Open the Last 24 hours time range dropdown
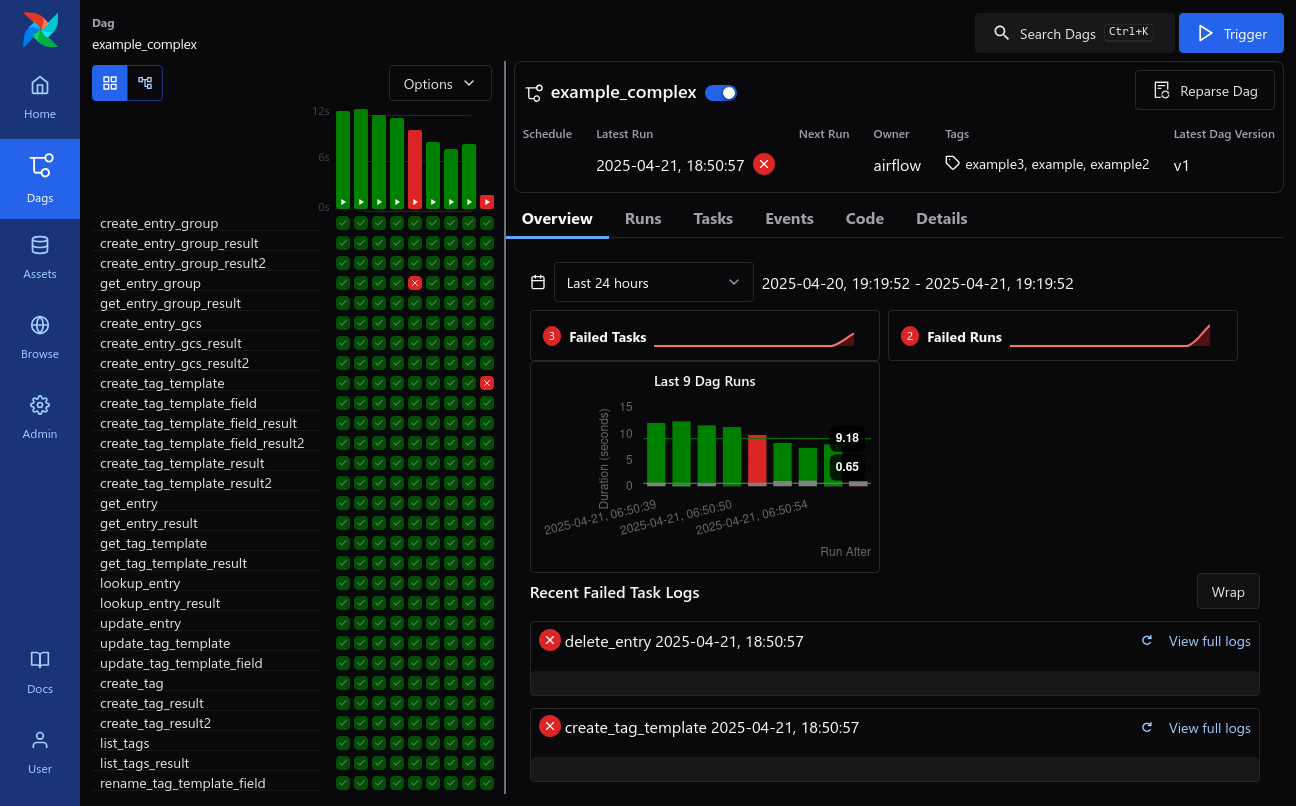This screenshot has width=1296, height=806. 653,282
